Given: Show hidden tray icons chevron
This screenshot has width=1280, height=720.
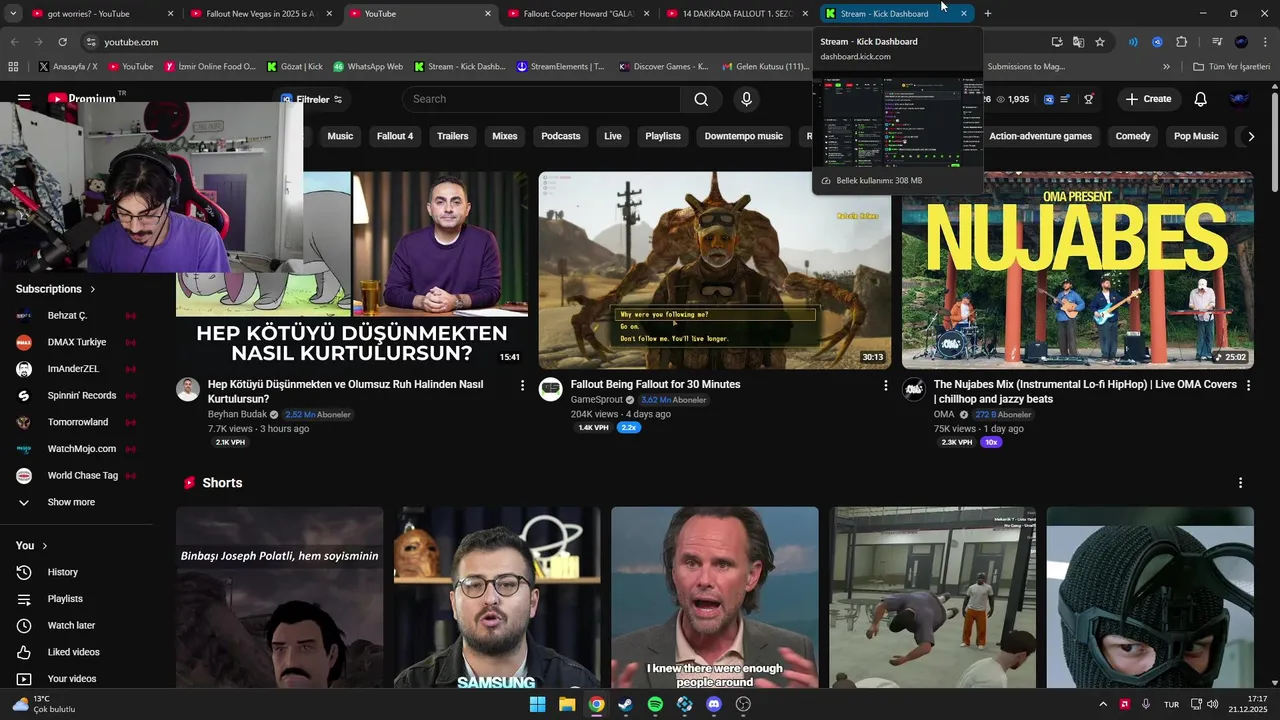Looking at the screenshot, I should coord(1103,704).
